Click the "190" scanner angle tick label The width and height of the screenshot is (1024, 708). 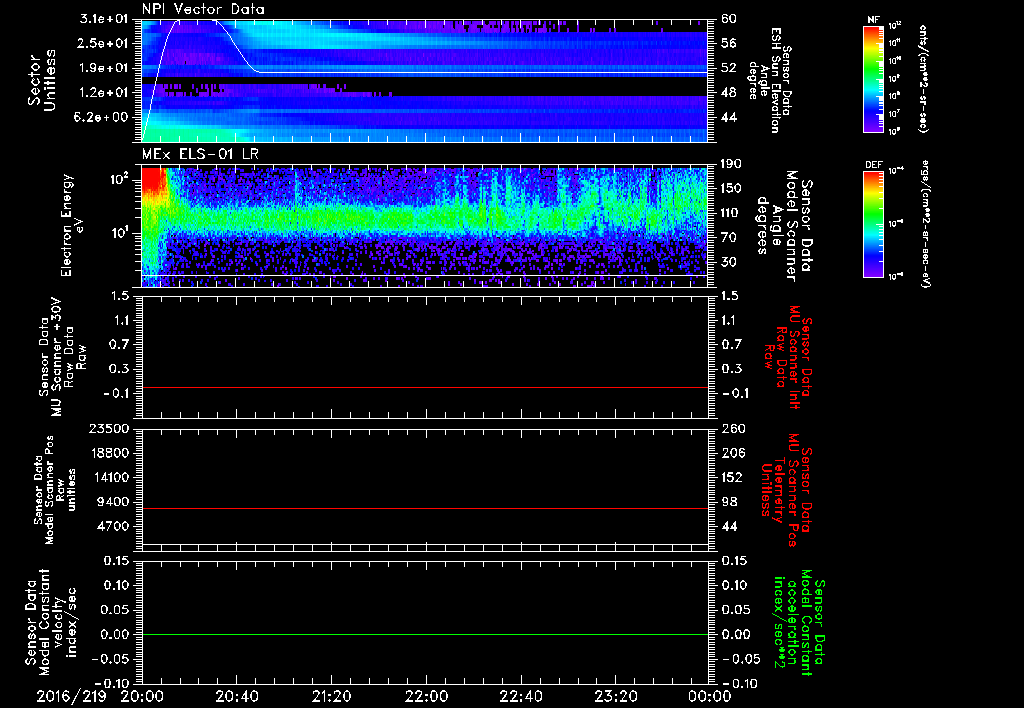coord(731,164)
